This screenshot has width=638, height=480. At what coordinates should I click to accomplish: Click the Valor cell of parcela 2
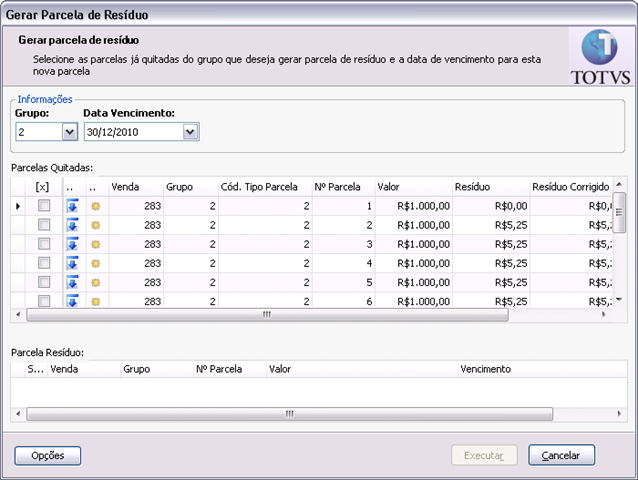click(x=413, y=225)
